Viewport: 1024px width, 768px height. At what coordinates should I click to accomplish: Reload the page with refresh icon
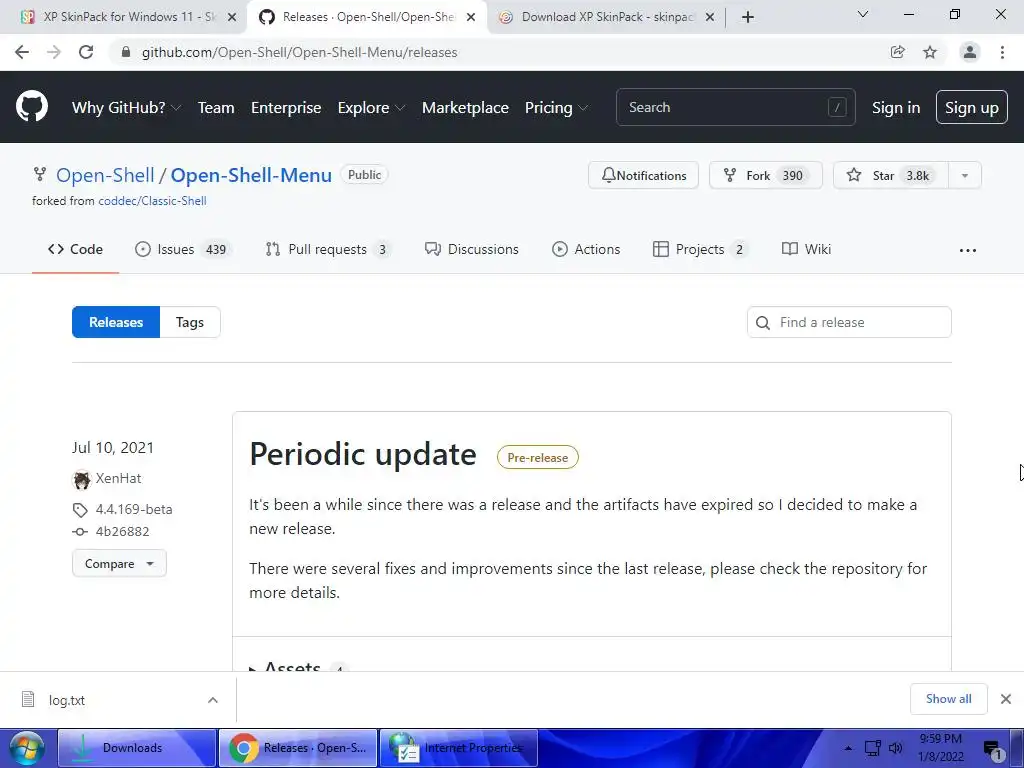coord(86,52)
